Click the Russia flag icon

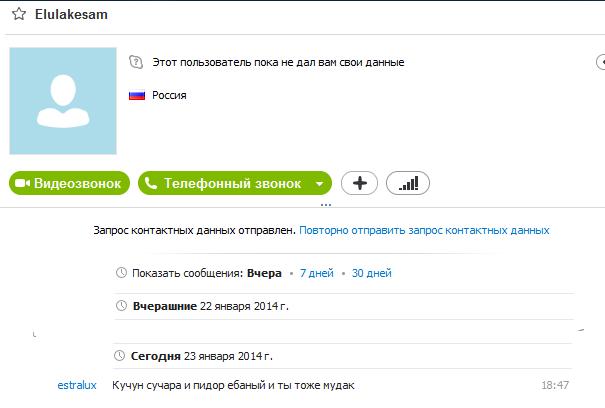[x=137, y=95]
